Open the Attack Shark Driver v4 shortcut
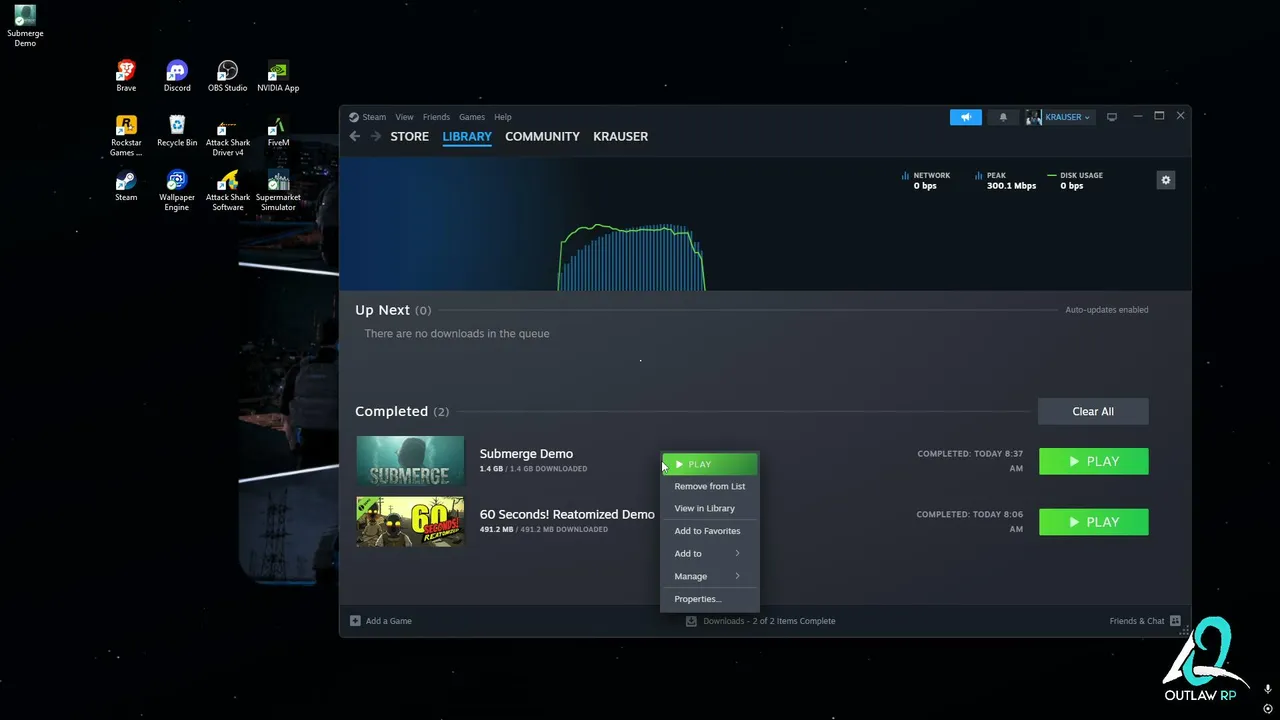This screenshot has width=1280, height=720. [228, 136]
